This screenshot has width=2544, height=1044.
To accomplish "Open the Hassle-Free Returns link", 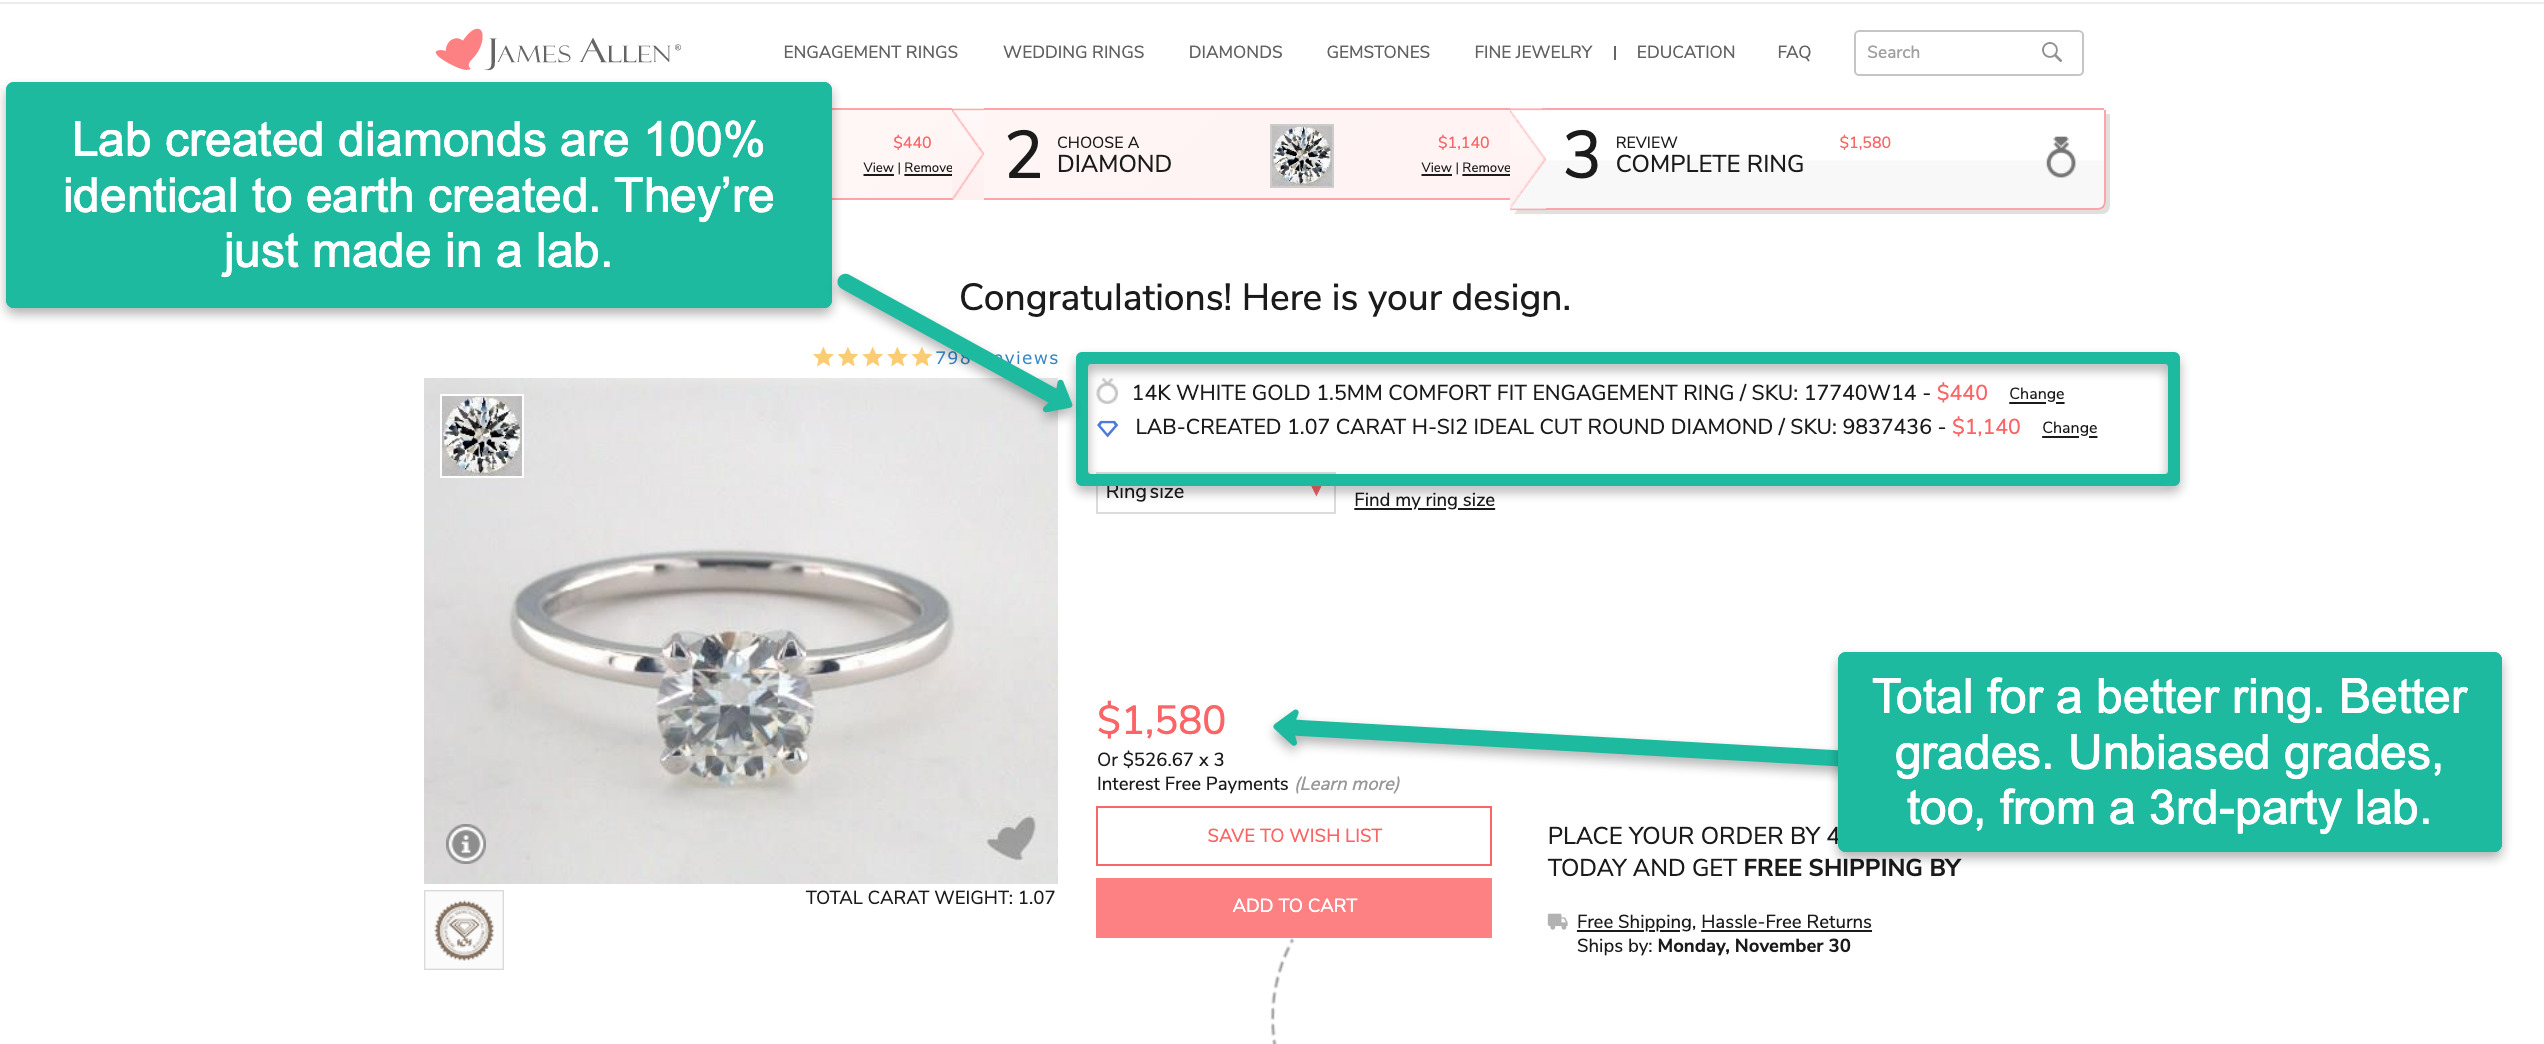I will tap(1786, 921).
